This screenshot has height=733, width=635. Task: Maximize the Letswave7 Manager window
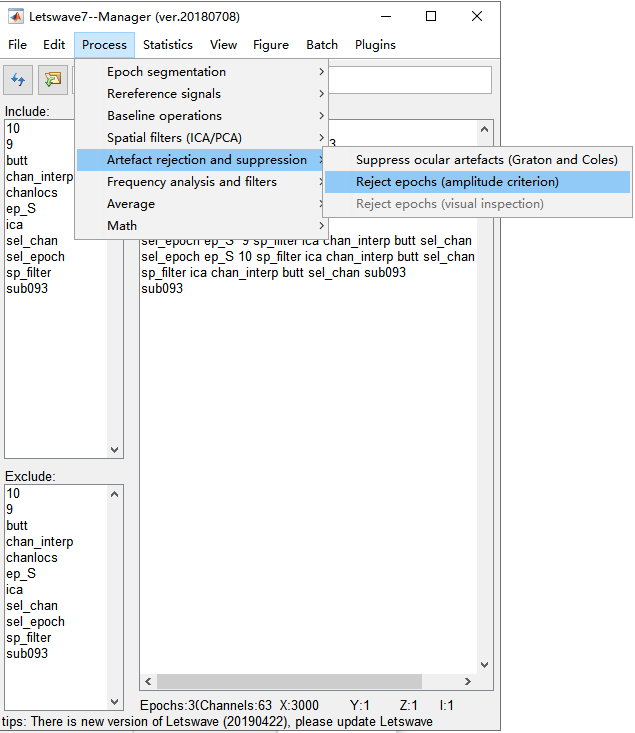[431, 16]
